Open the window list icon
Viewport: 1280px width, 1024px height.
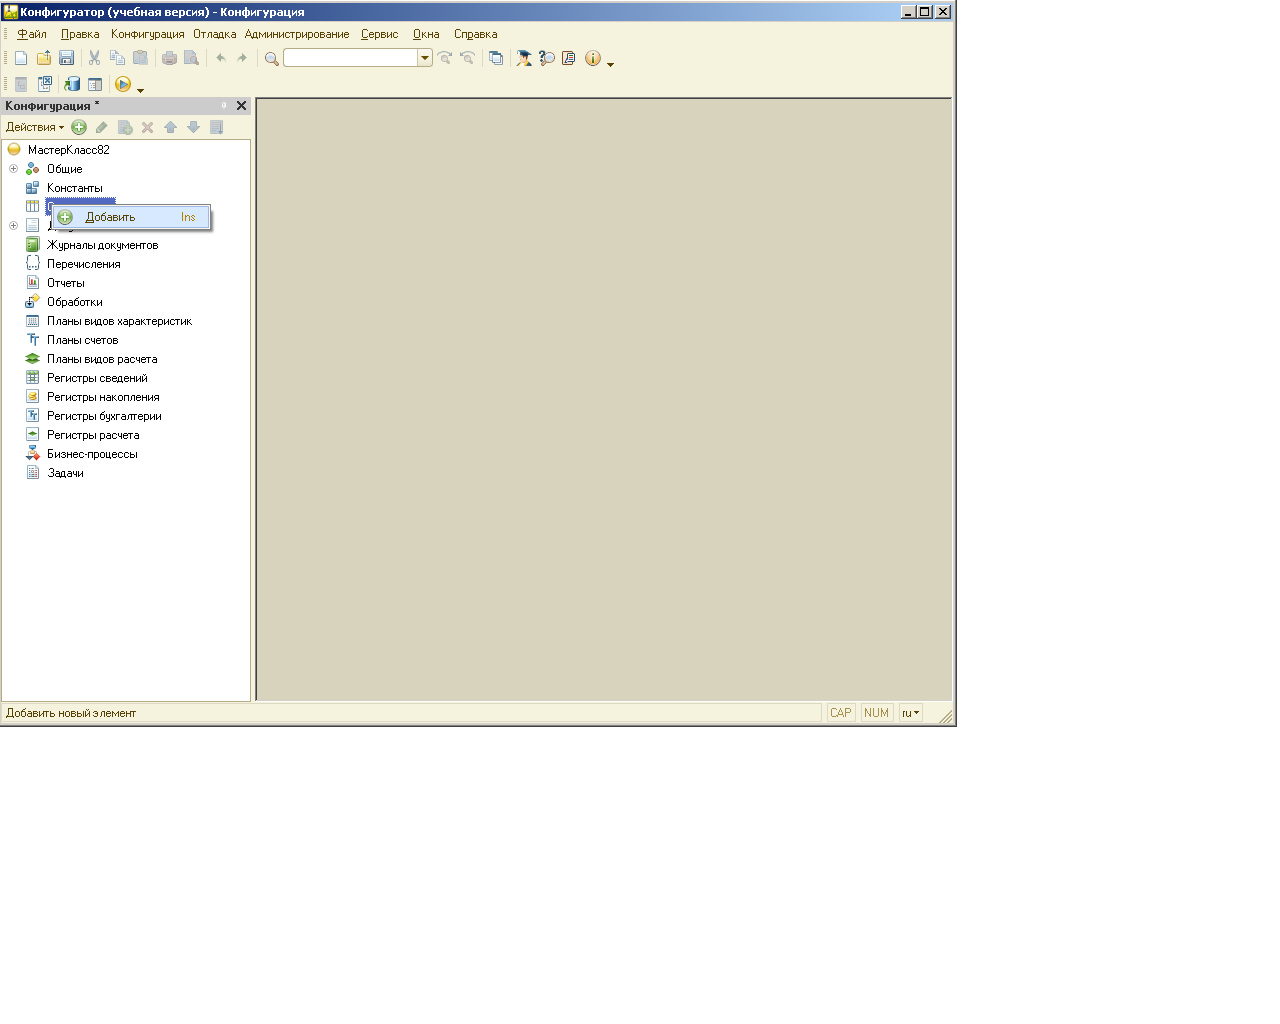pos(496,58)
